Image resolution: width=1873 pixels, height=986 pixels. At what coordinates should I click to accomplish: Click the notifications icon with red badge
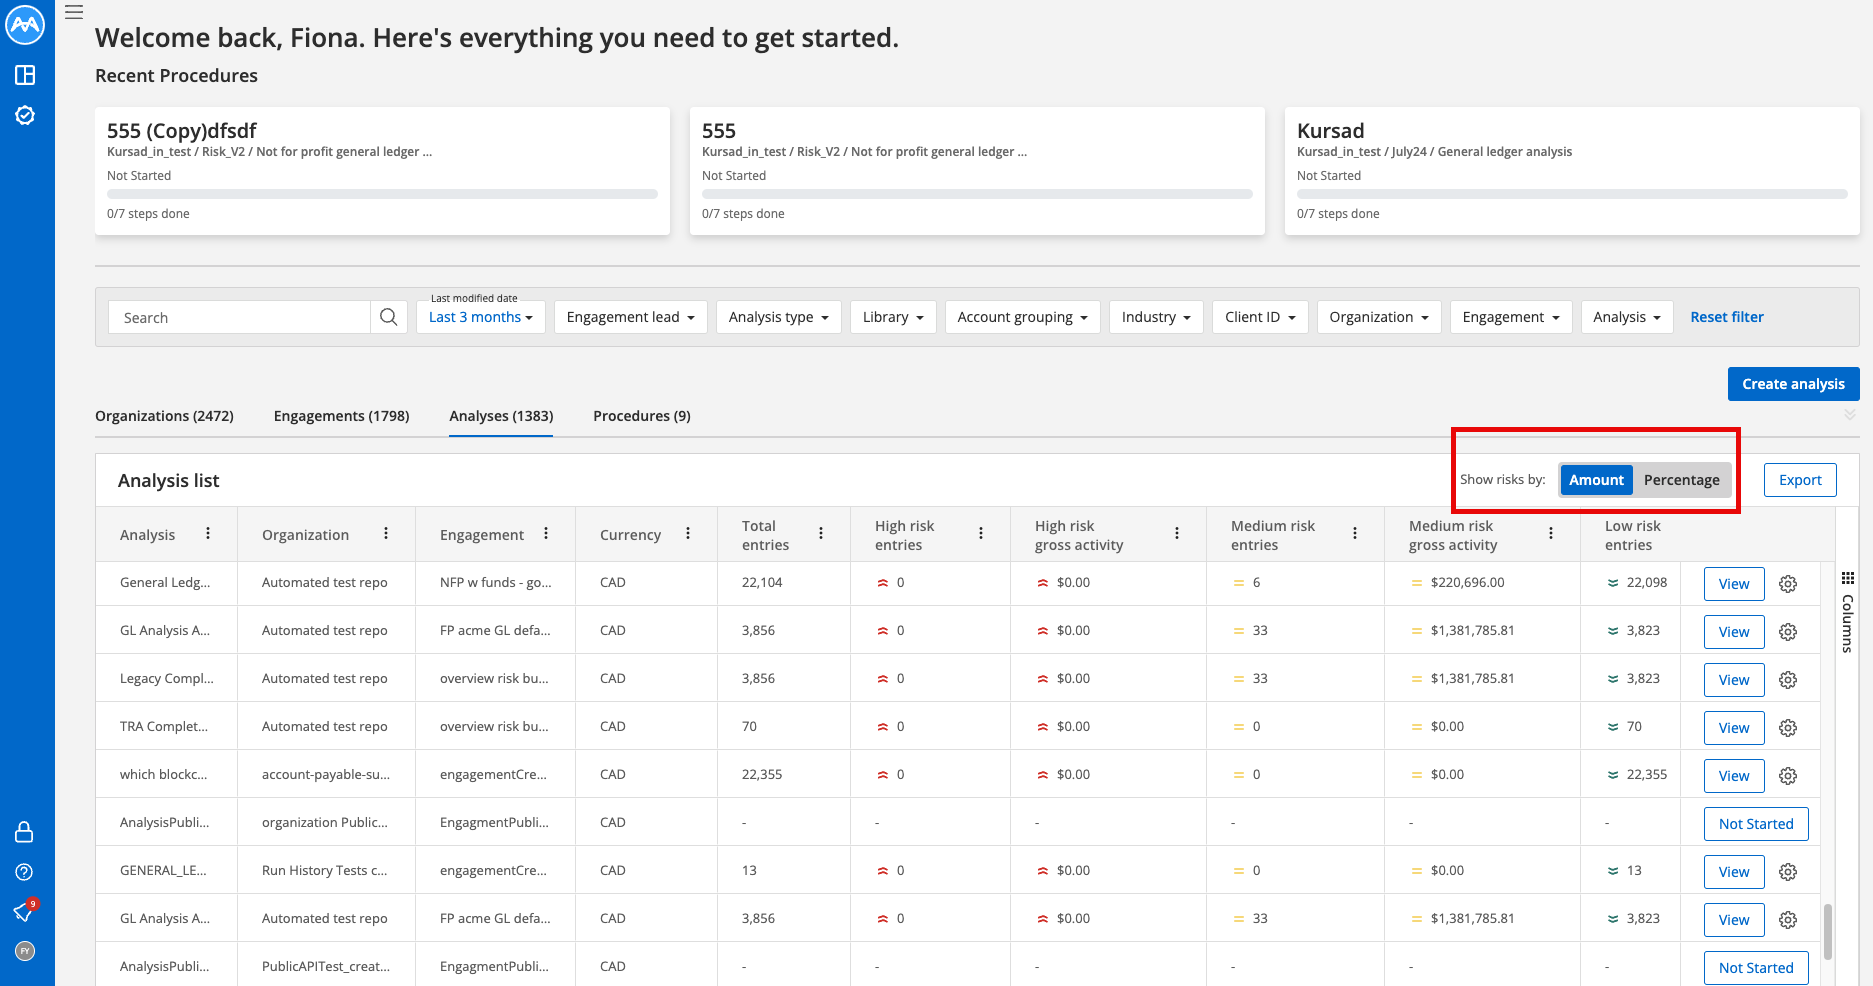[x=25, y=910]
